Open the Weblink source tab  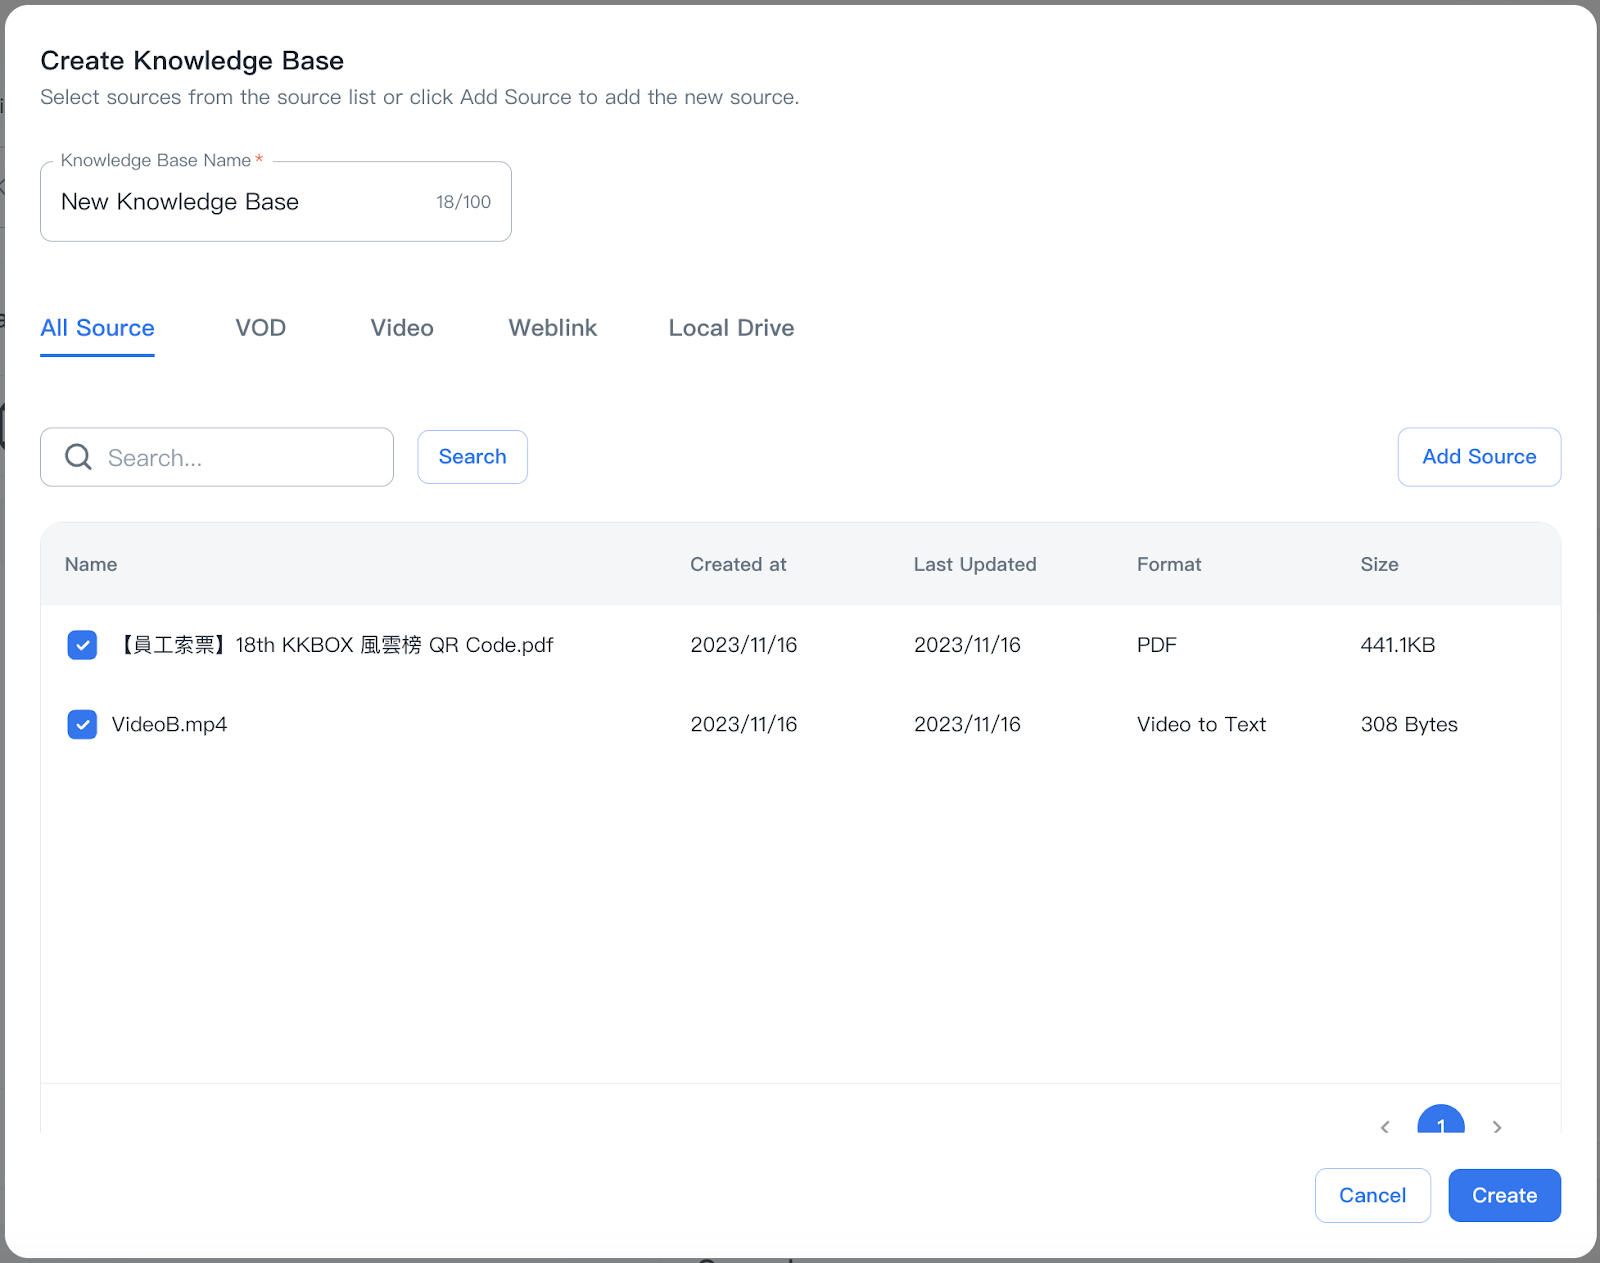(552, 328)
